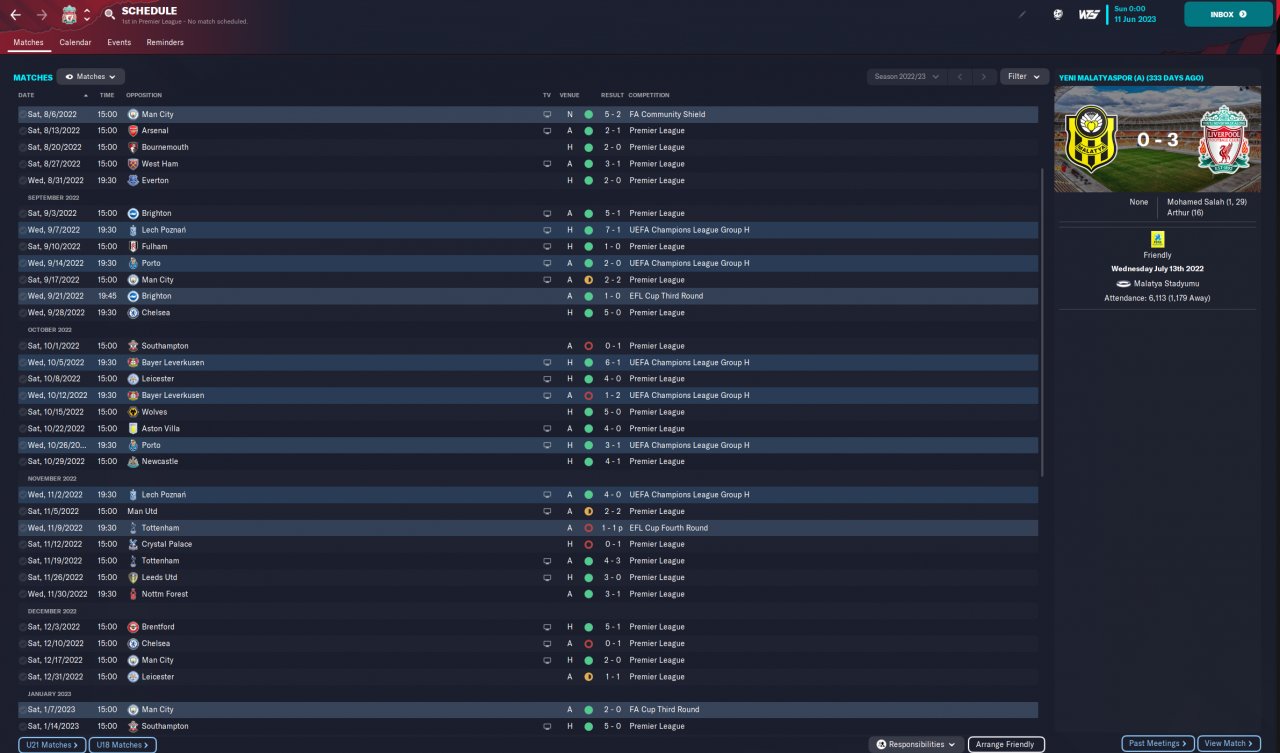Click the Liverpool crest in the scoreboard
1280x753 pixels.
[1223, 139]
